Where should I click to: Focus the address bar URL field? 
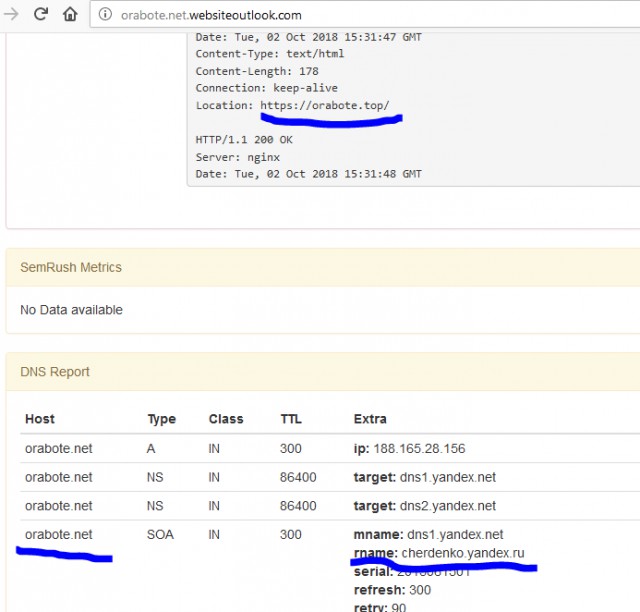365,15
